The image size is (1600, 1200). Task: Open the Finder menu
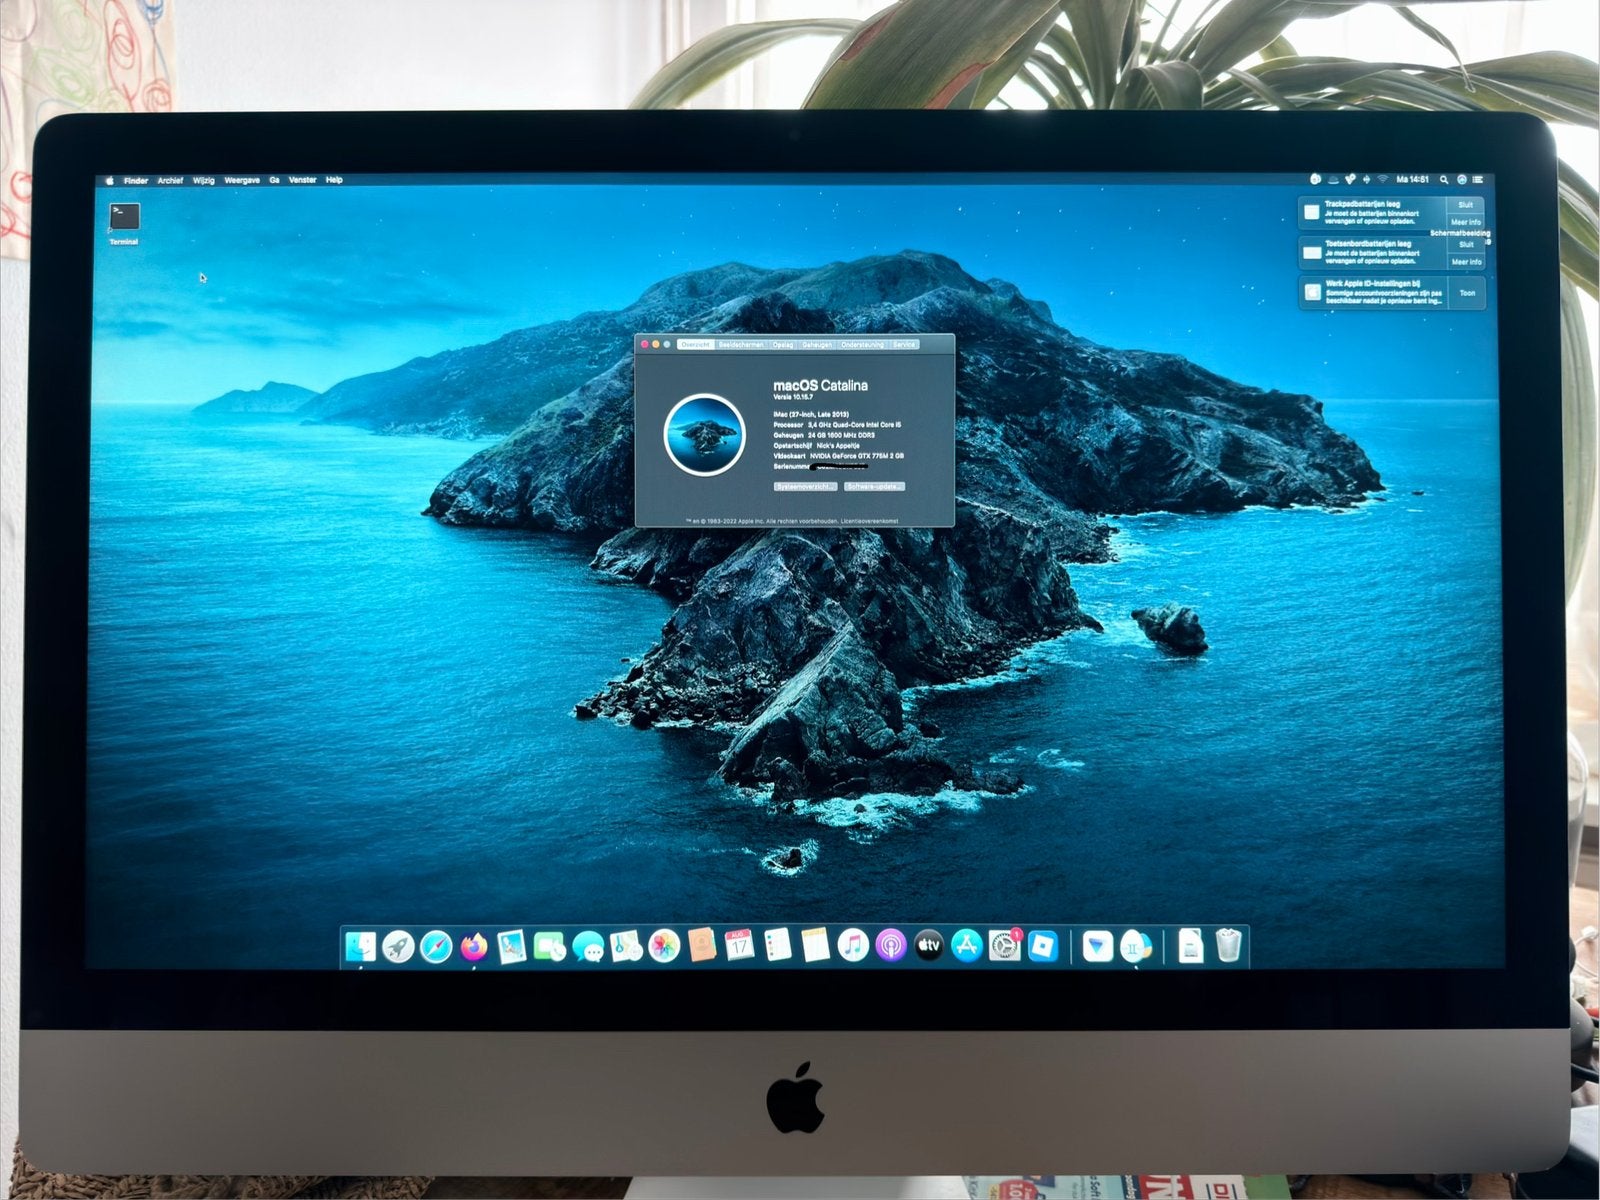[136, 181]
